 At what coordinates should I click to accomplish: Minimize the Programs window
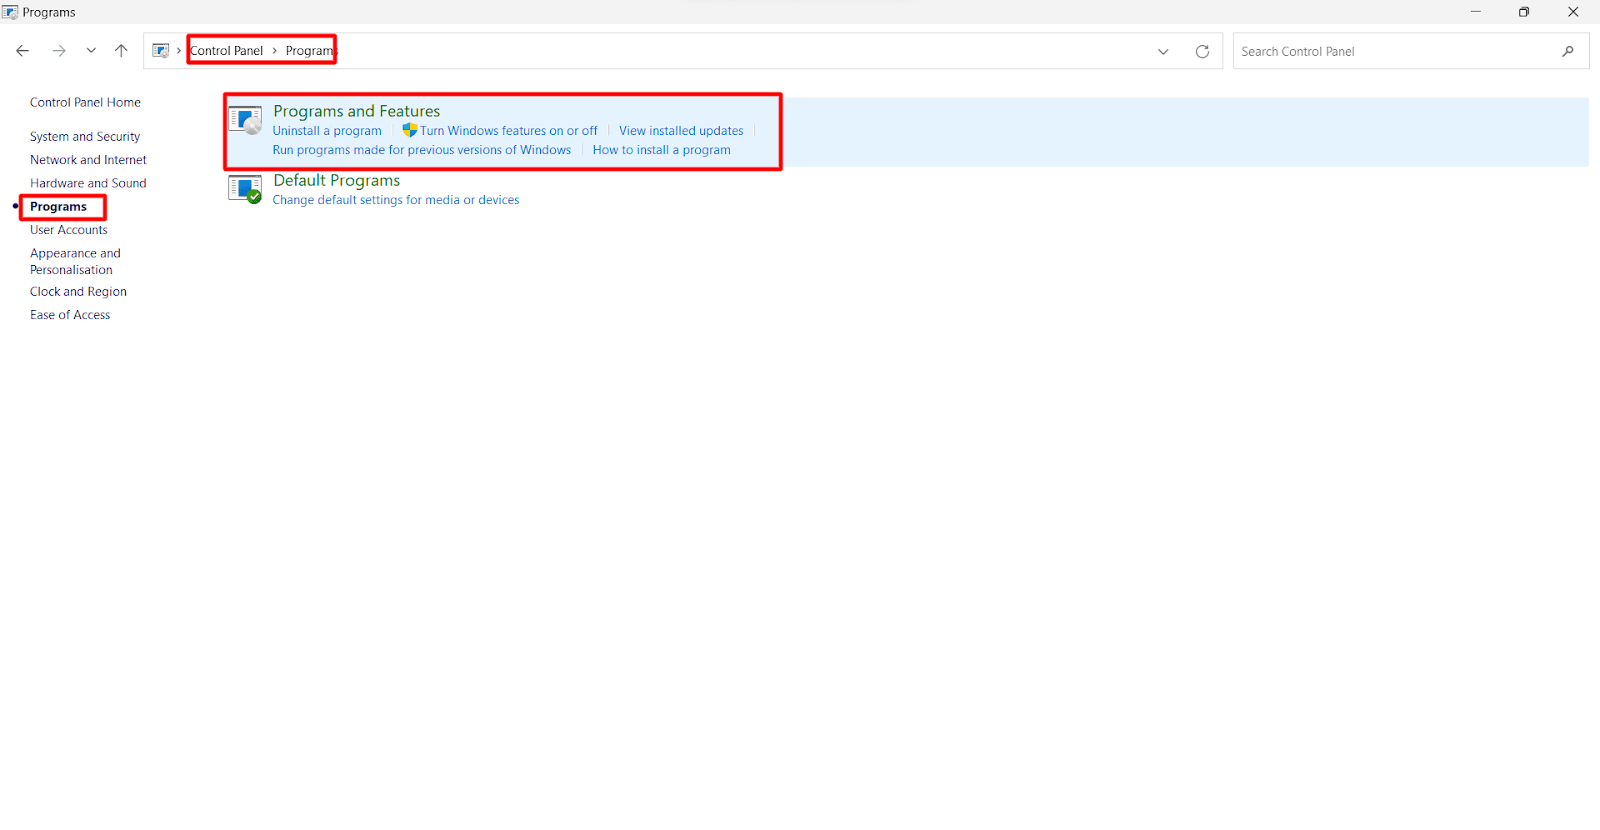click(1475, 12)
